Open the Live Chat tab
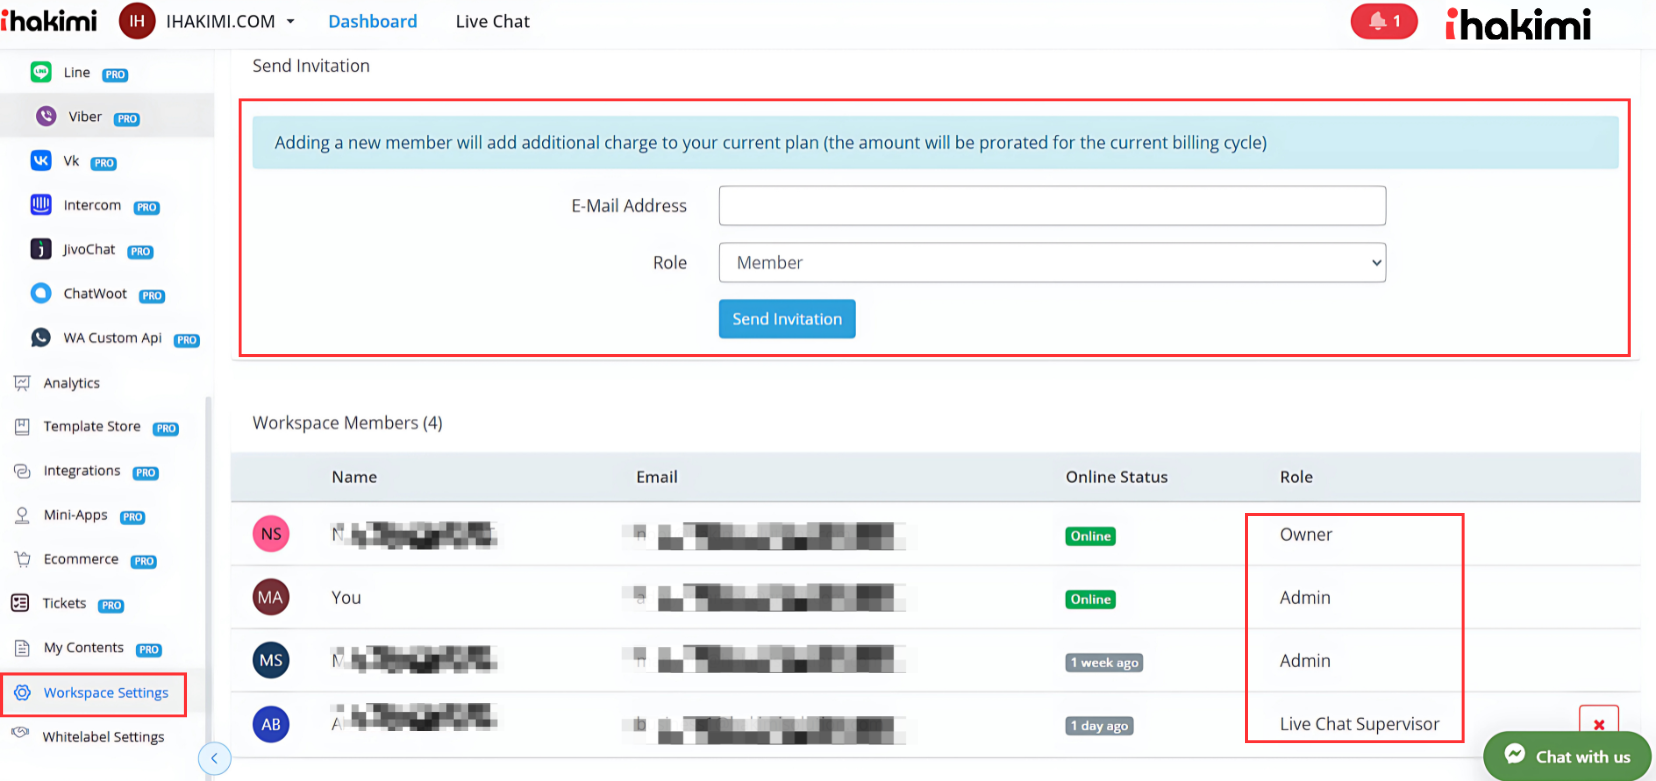Screen dimensions: 1656x781 click(x=492, y=21)
